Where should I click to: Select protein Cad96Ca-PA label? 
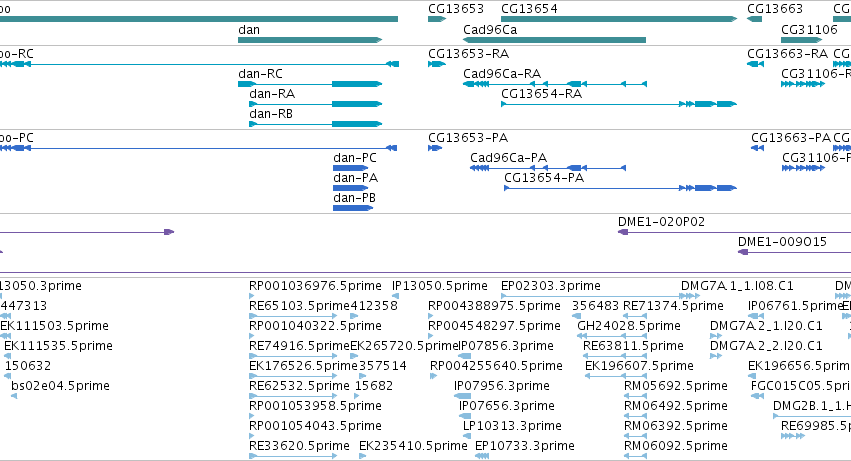(508, 158)
